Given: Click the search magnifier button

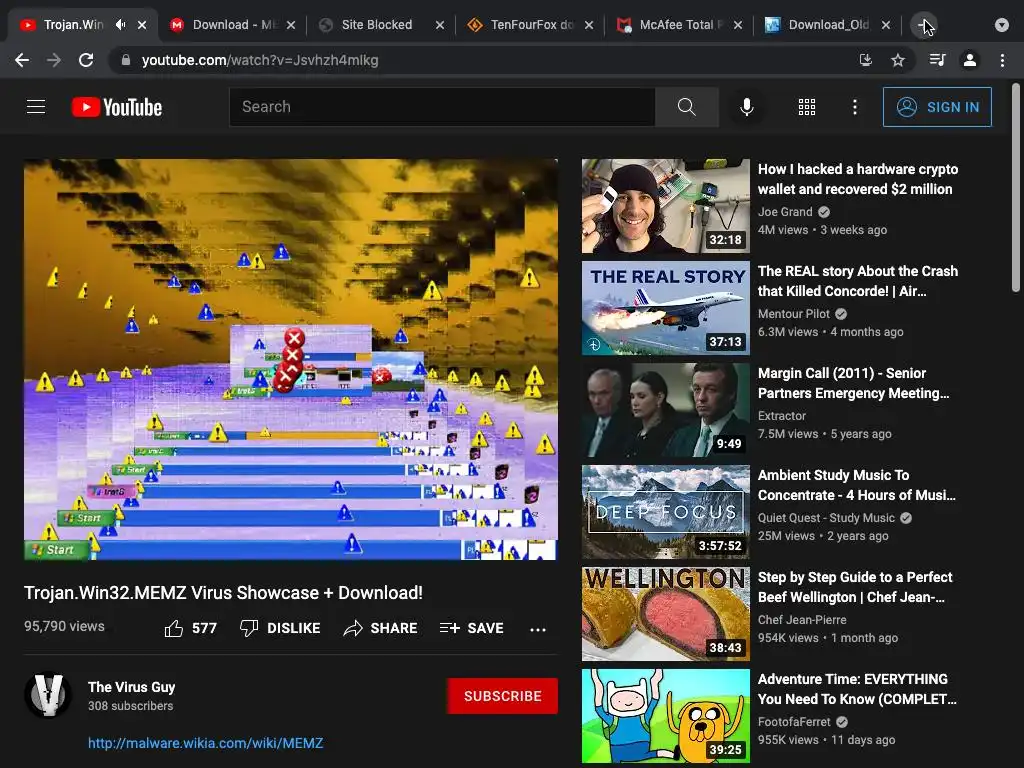Looking at the screenshot, I should 686,106.
